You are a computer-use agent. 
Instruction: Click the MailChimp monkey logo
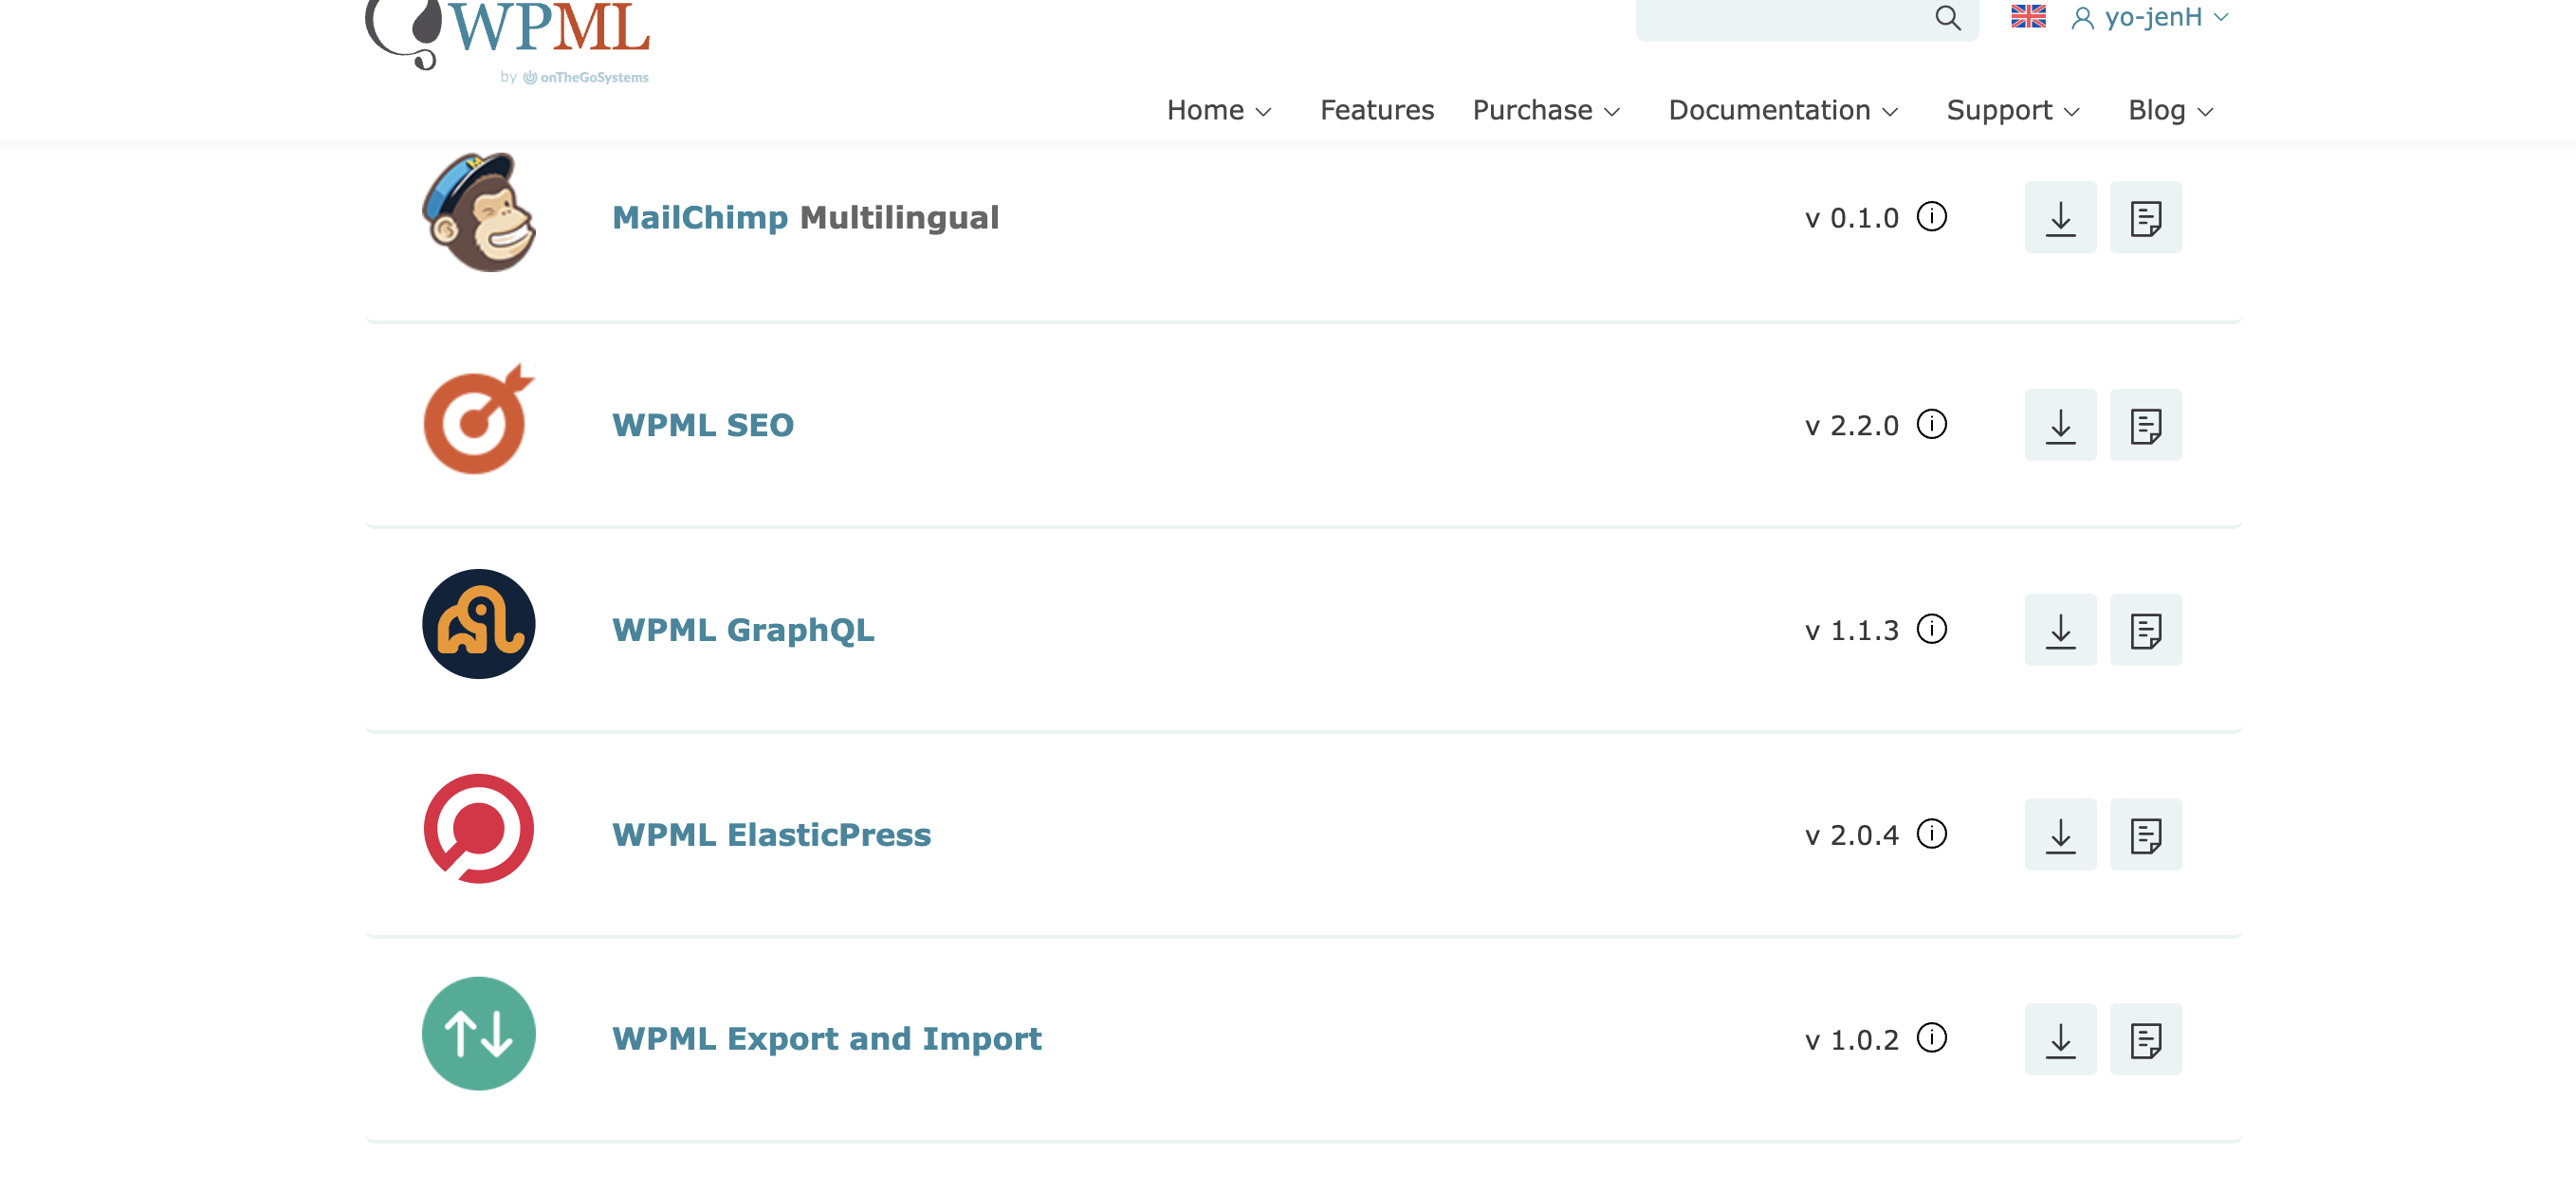coord(478,212)
